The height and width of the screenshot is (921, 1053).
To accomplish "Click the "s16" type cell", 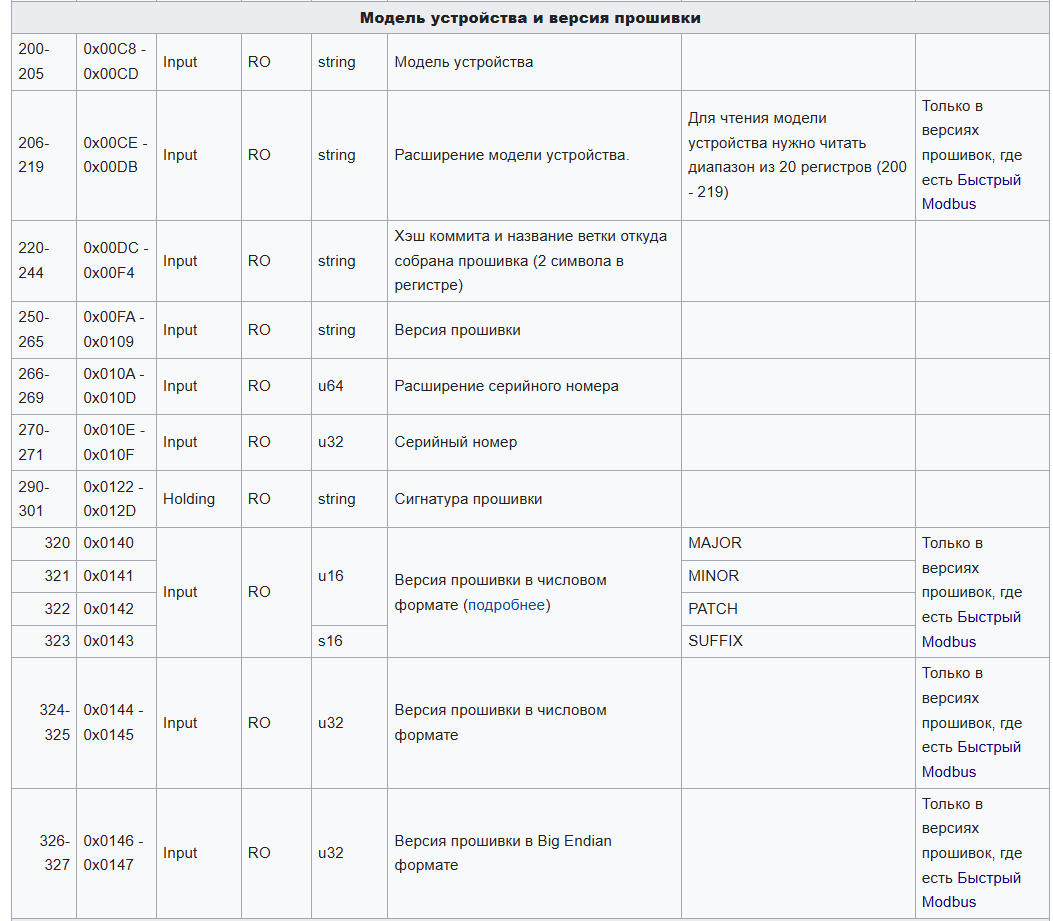I will [x=330, y=641].
